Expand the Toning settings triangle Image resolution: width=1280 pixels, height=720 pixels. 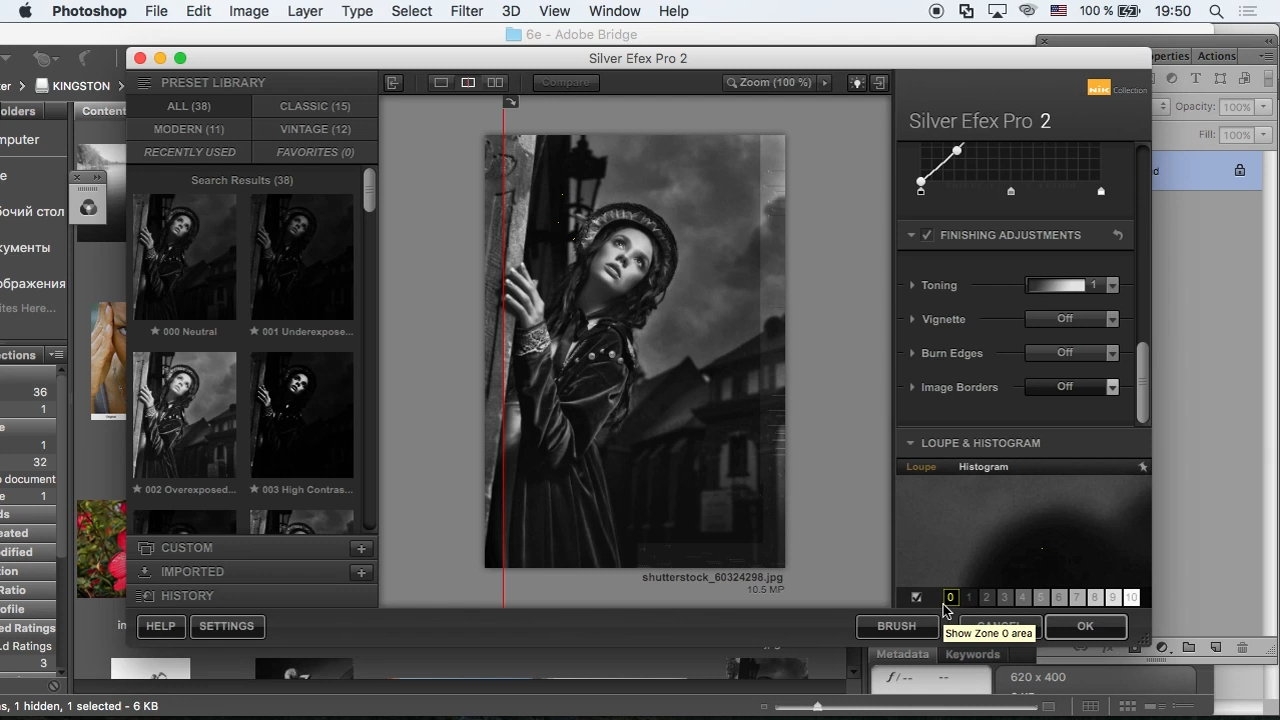point(912,285)
